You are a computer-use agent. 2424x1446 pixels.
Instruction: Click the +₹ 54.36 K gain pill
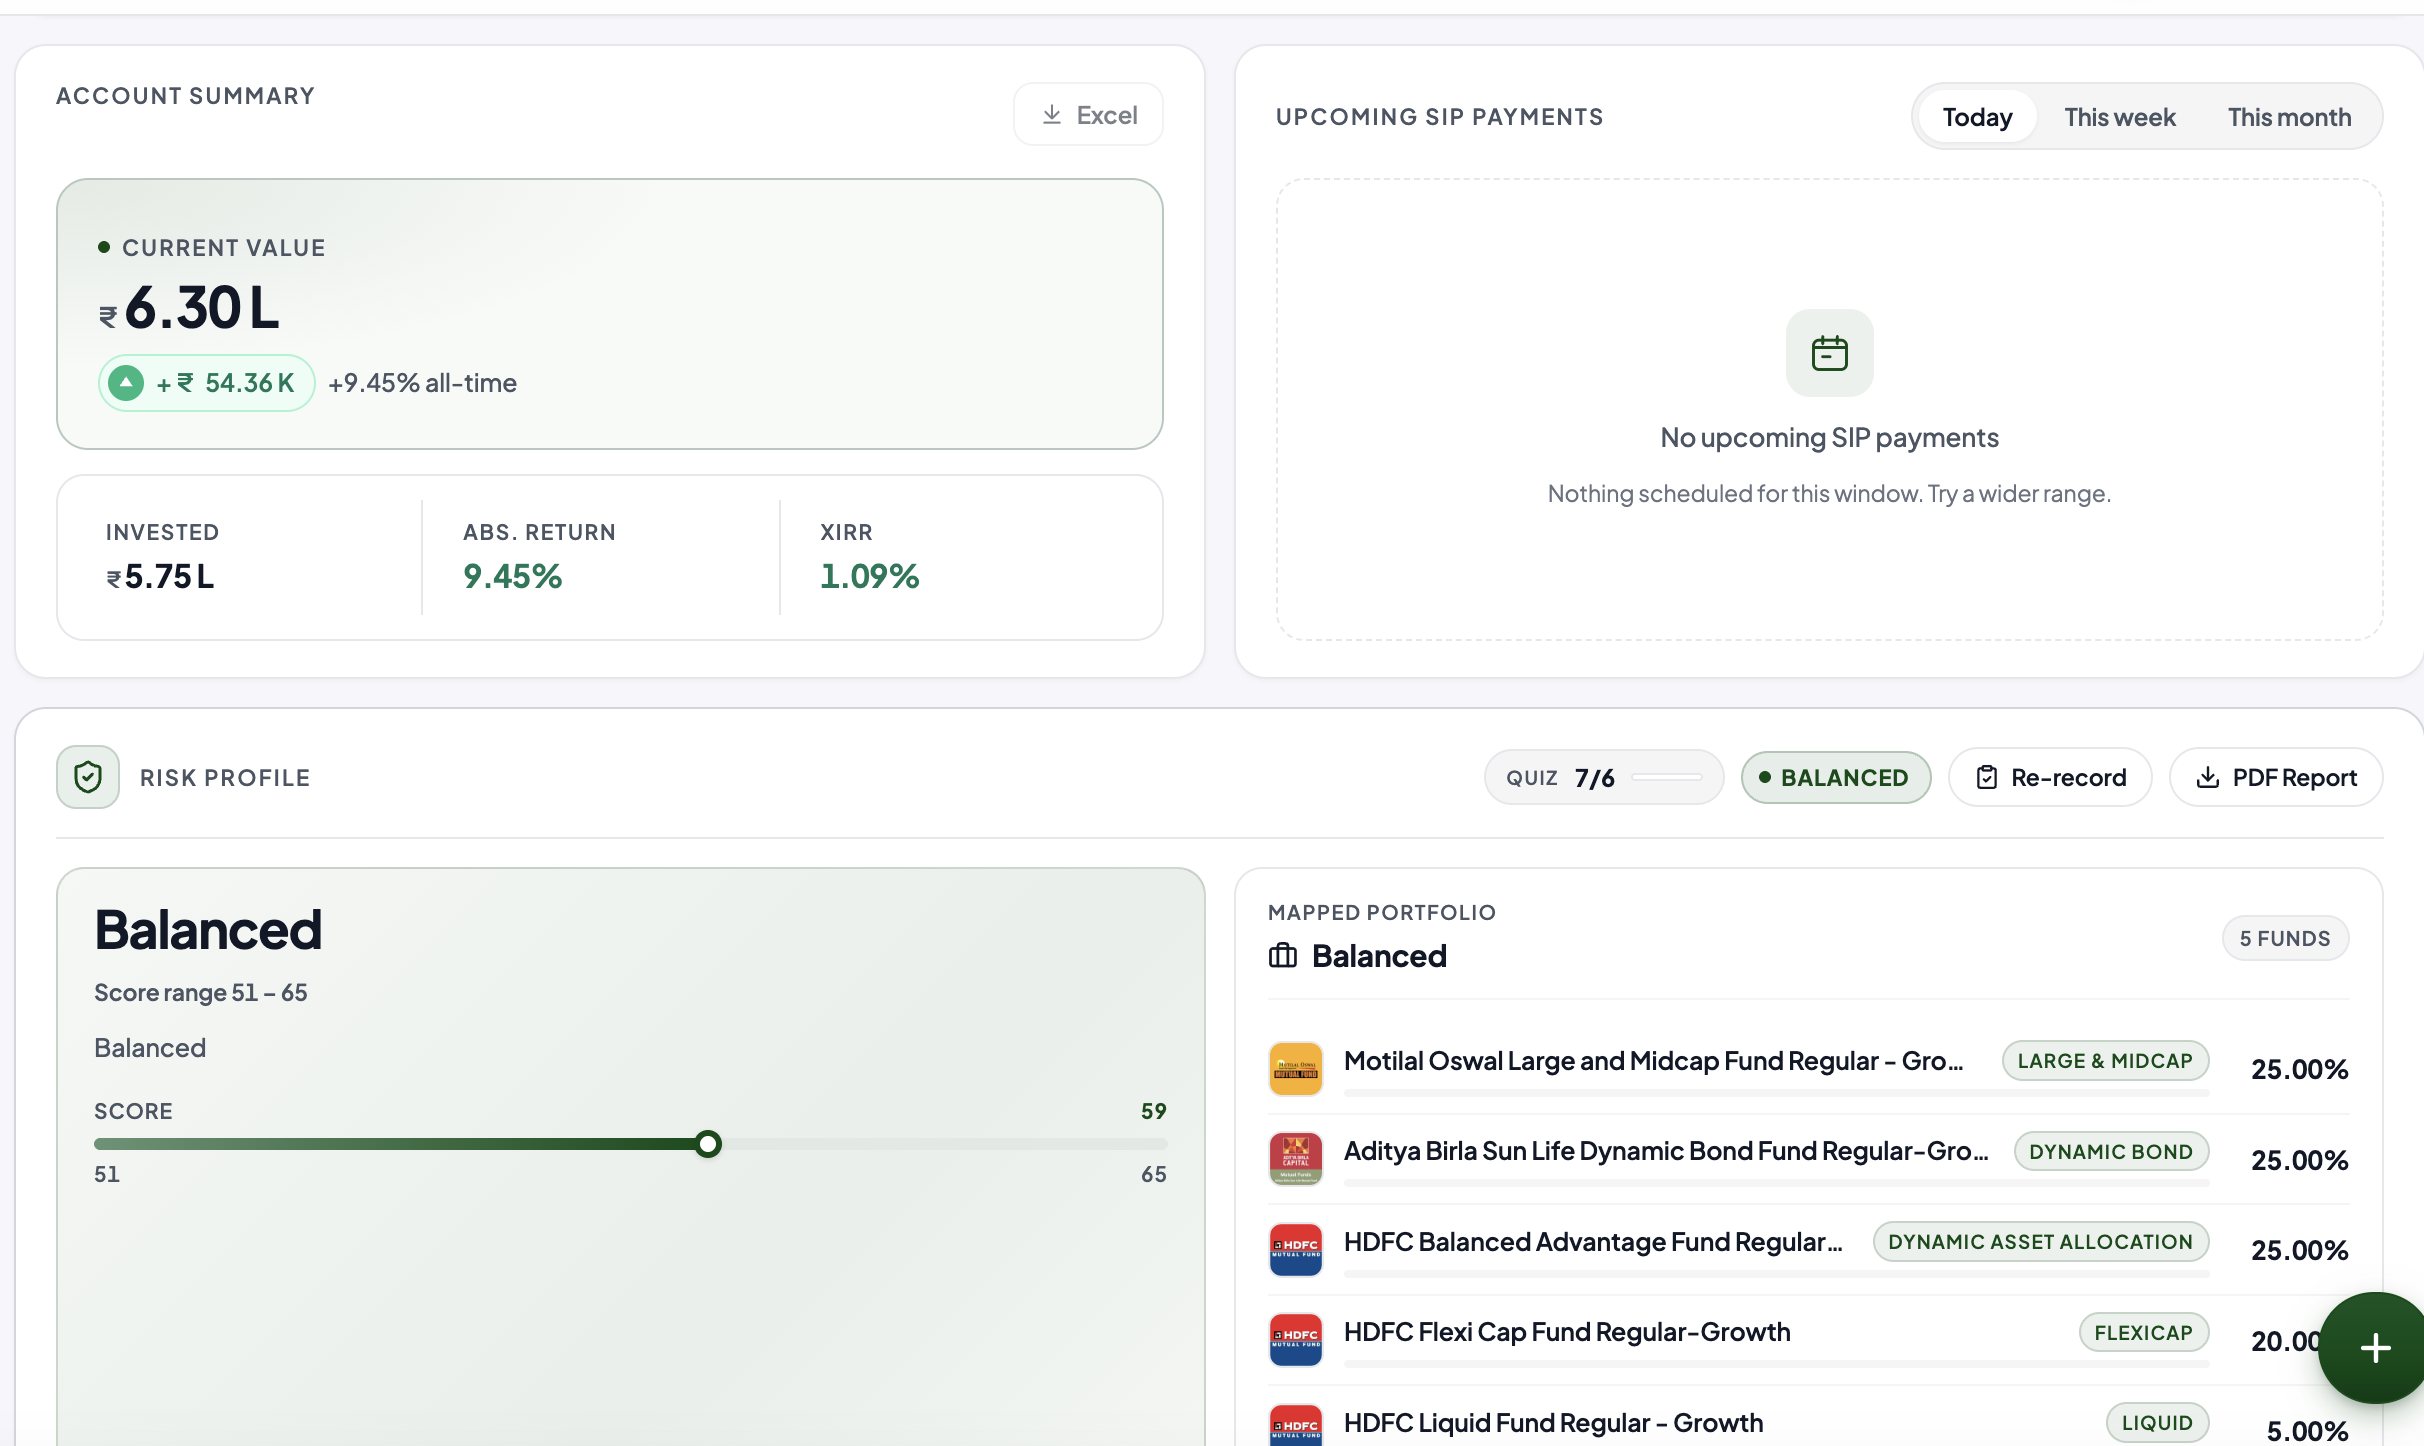[x=207, y=383]
